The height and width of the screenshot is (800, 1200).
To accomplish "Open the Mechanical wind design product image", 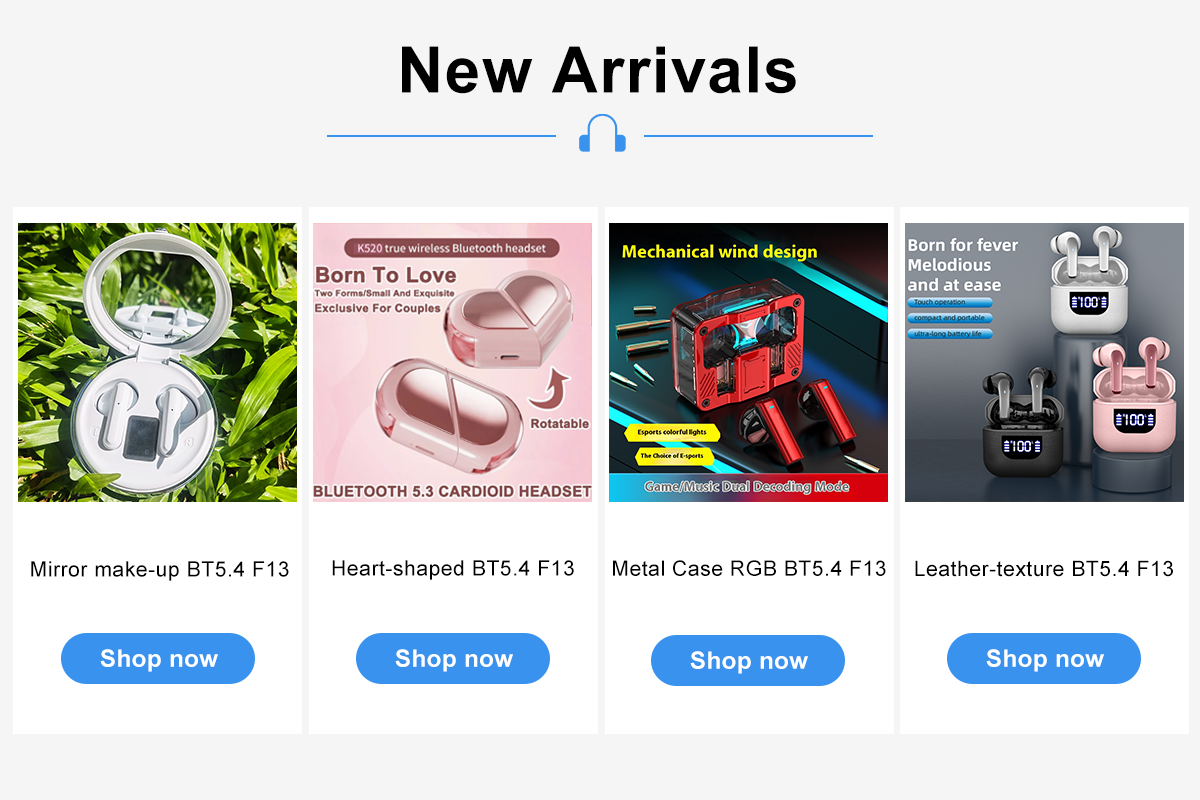I will [x=748, y=362].
